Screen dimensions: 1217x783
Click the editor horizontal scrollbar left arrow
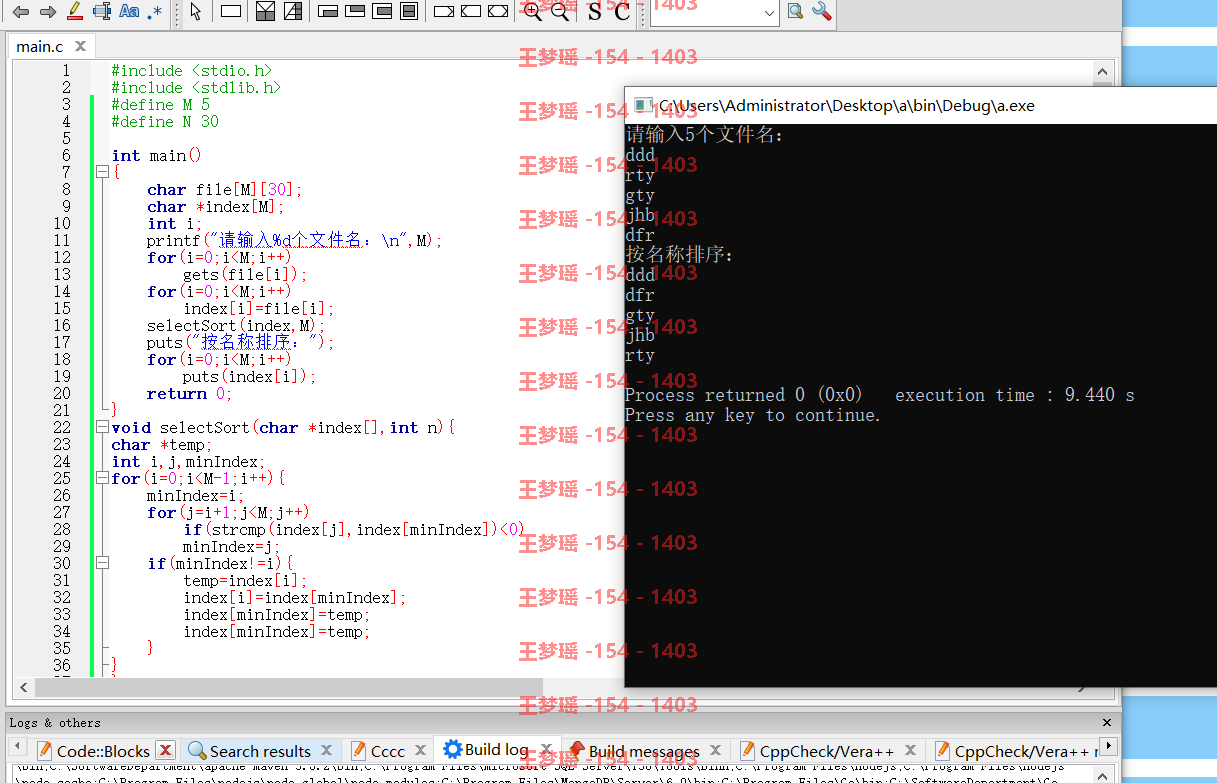[x=24, y=688]
